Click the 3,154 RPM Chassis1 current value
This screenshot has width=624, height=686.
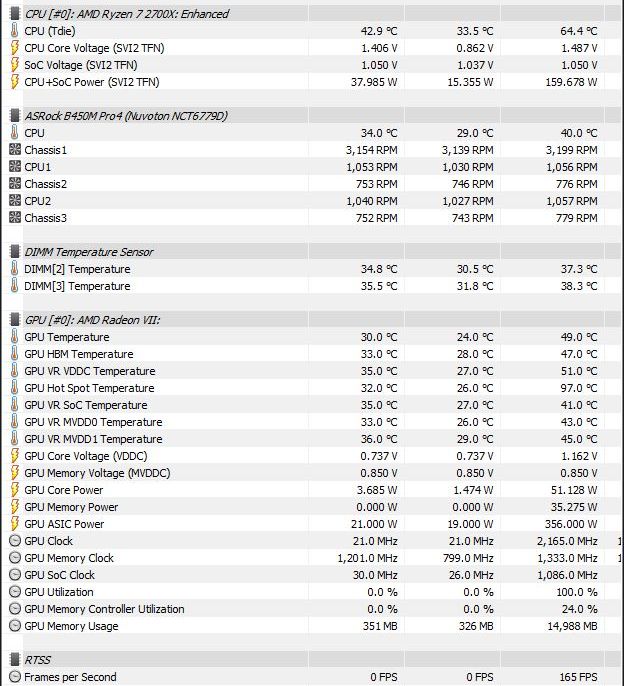point(372,150)
